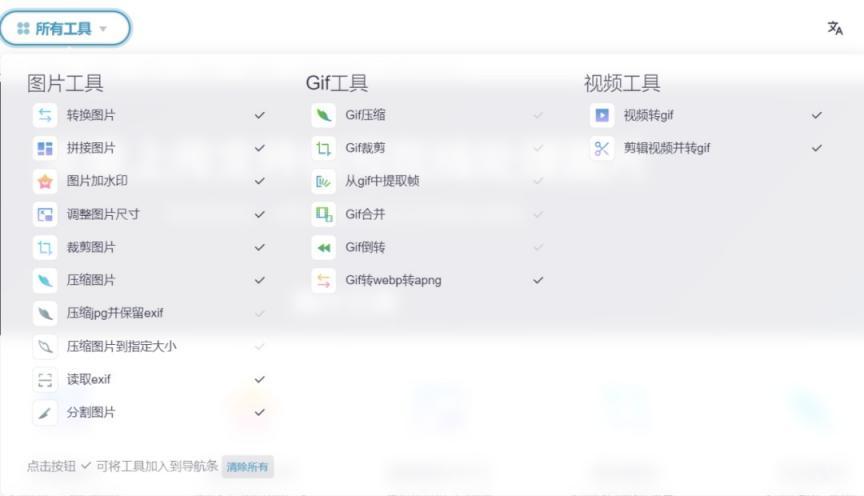864x496 pixels.
Task: Toggle checkmark for 图片加水印
Action: pyautogui.click(x=260, y=181)
